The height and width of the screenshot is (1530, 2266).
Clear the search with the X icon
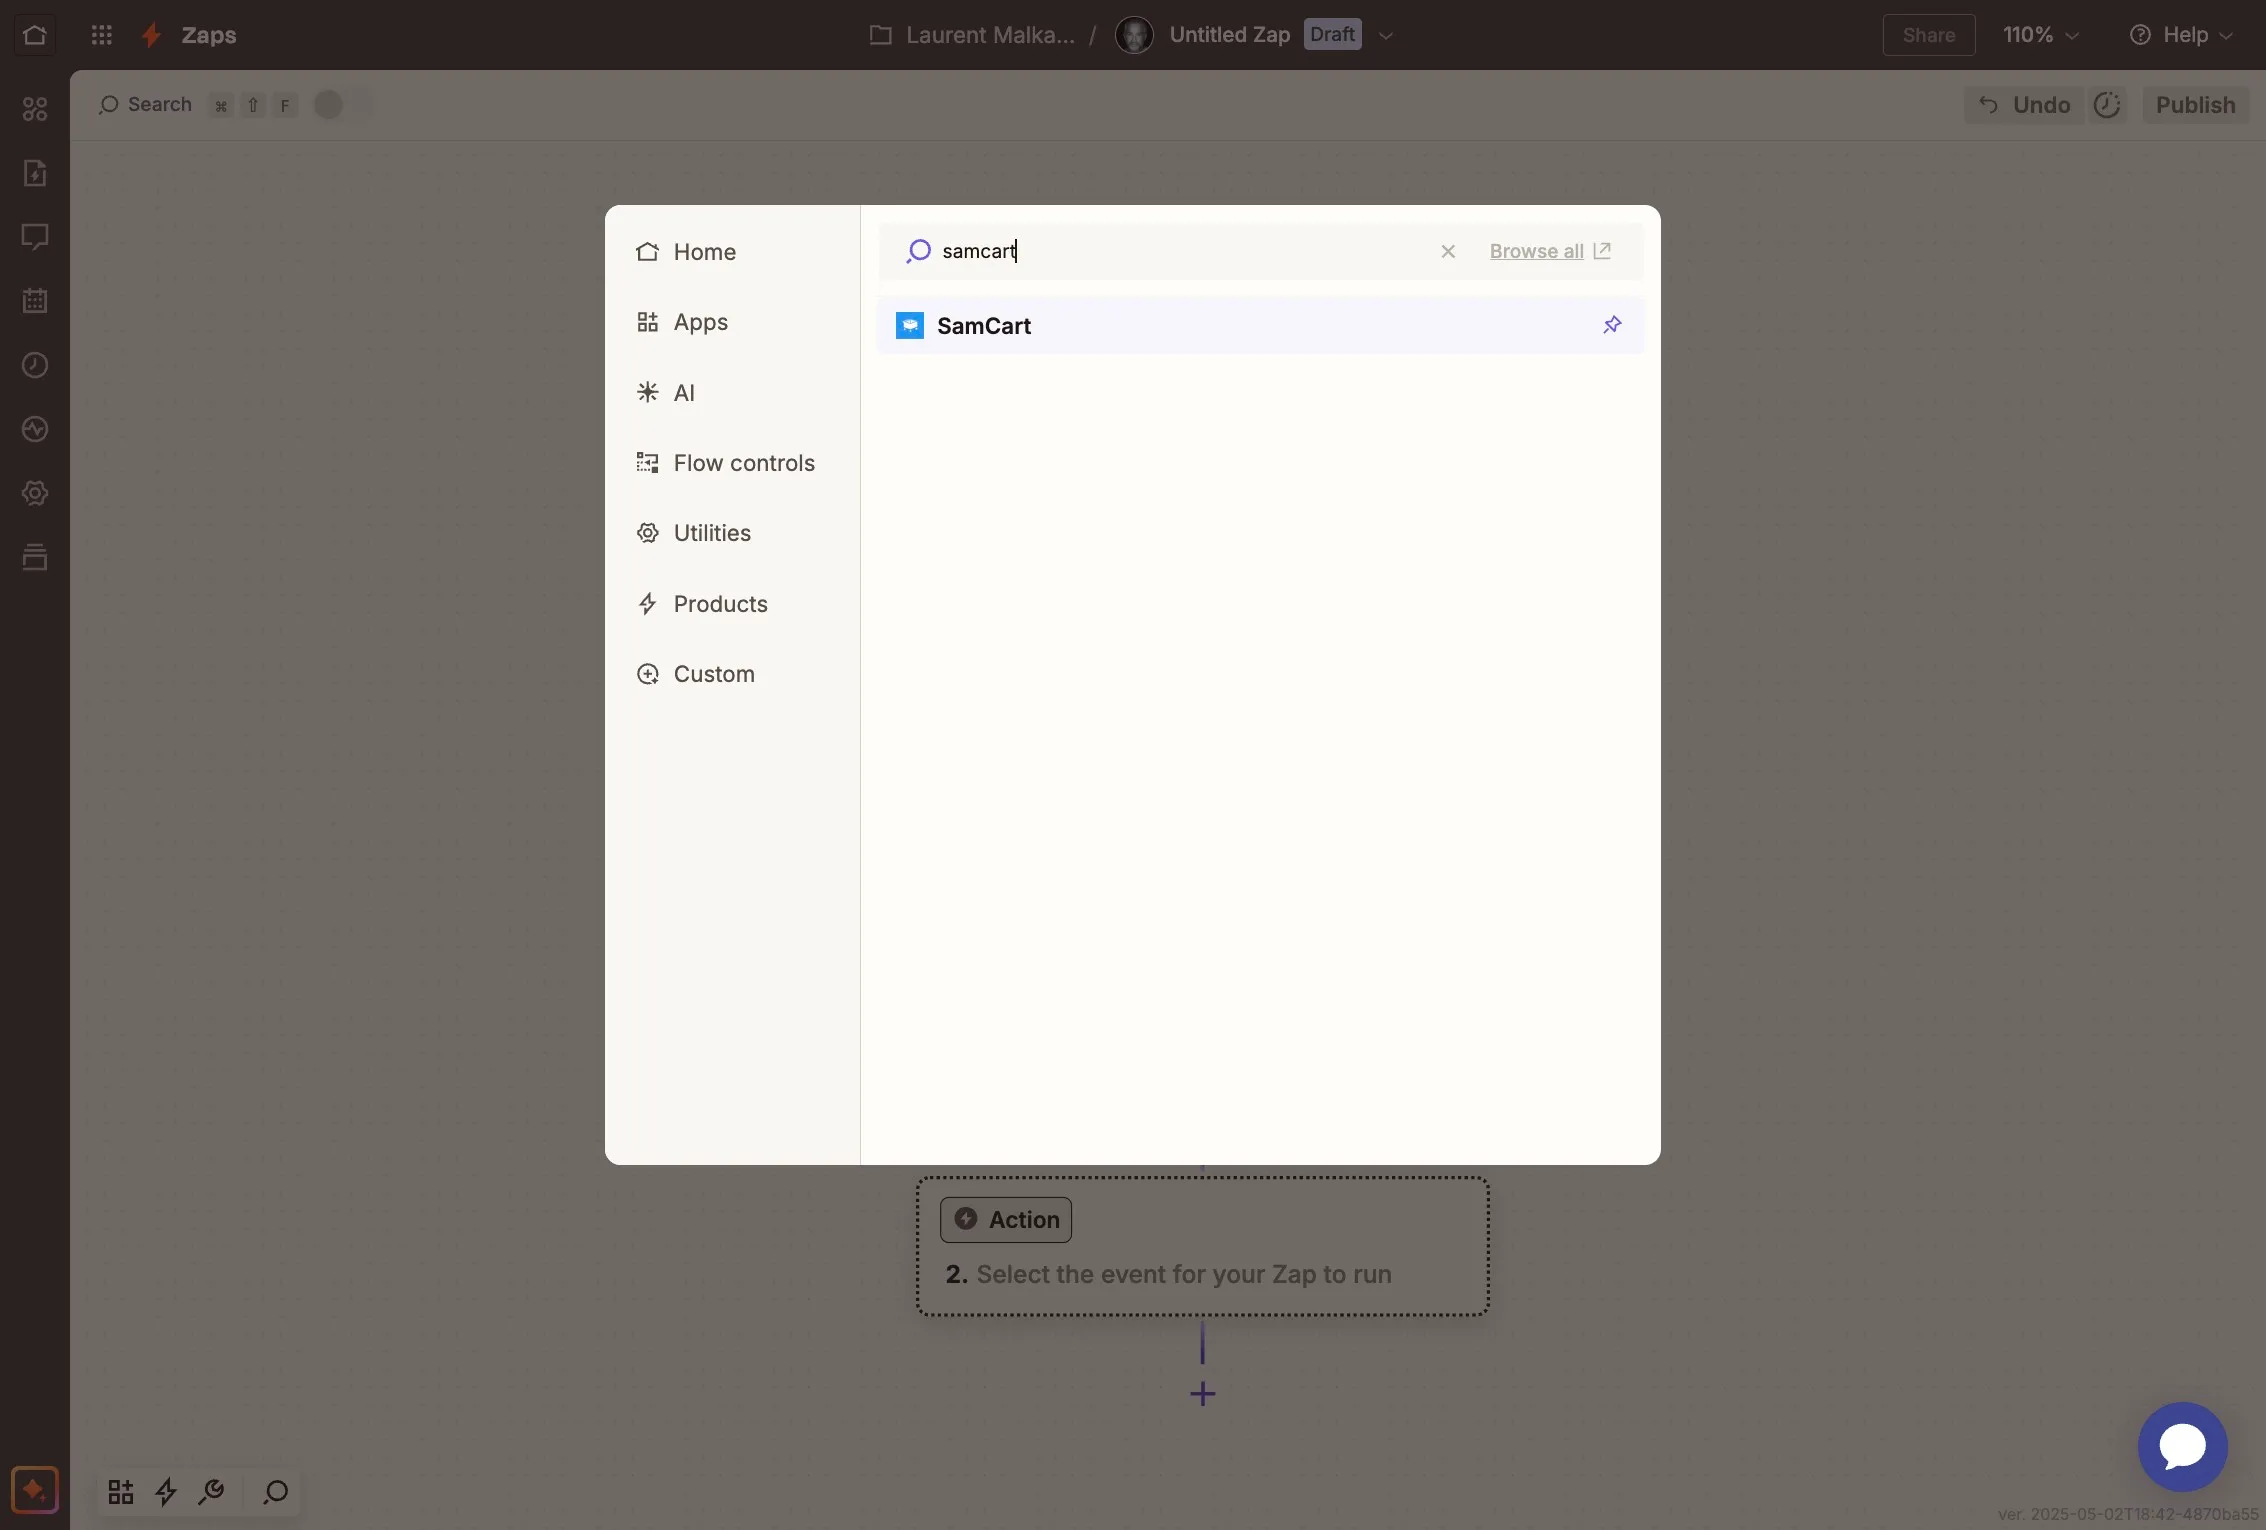(1447, 251)
